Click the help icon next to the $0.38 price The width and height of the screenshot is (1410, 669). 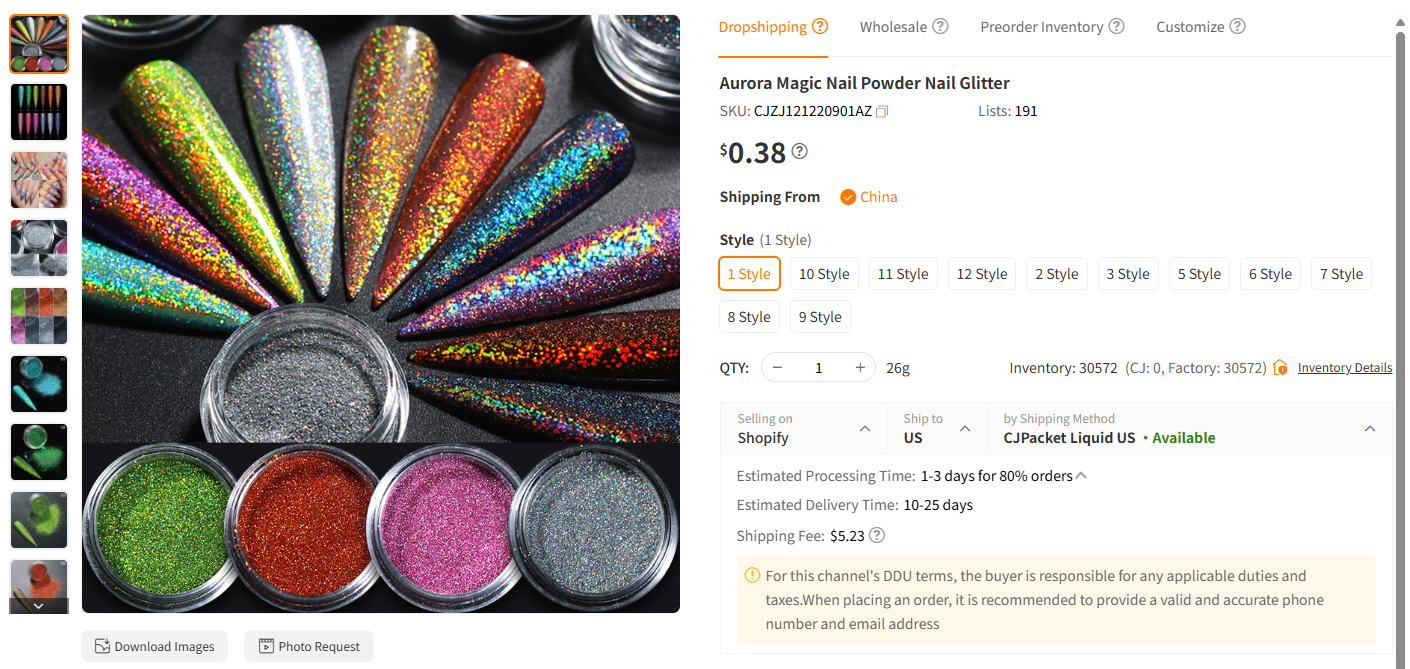coord(798,151)
